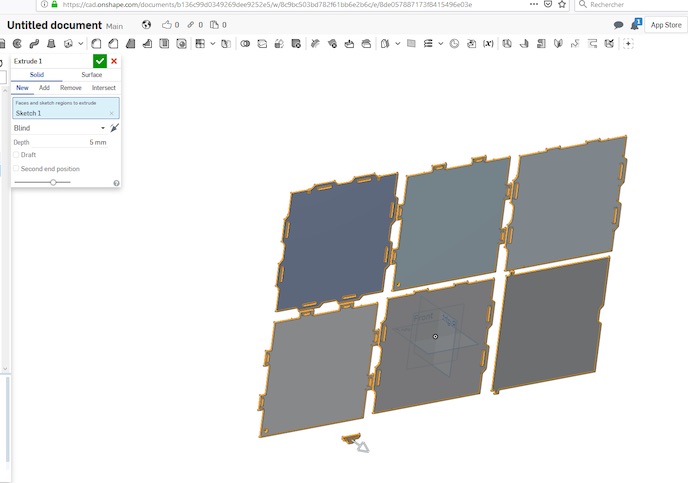Select the Linear pattern tool
Viewport: 688px width, 483px height.
200,43
